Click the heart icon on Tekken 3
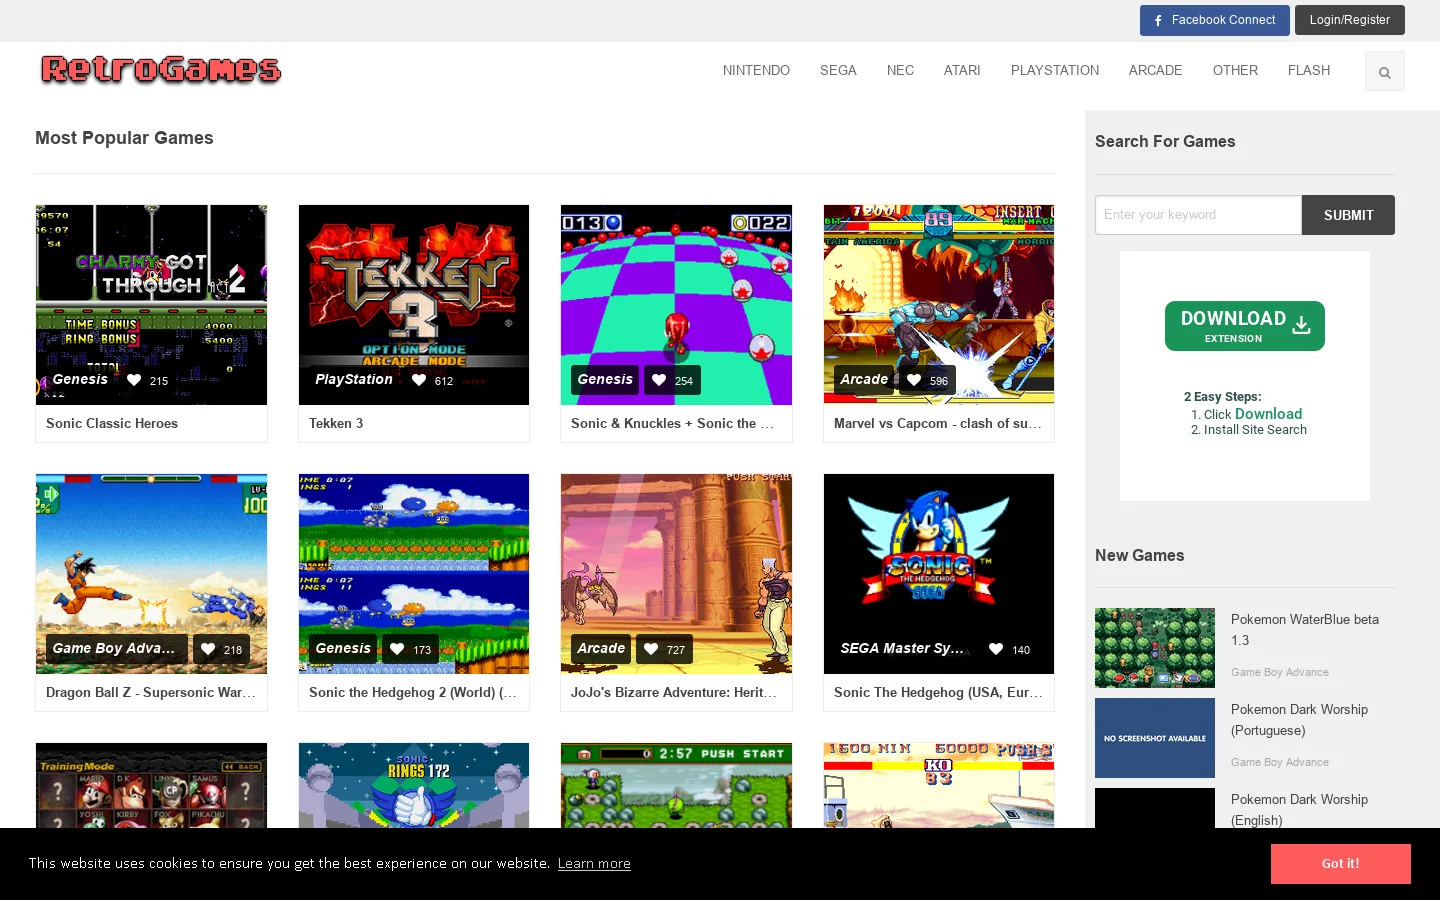 (419, 380)
